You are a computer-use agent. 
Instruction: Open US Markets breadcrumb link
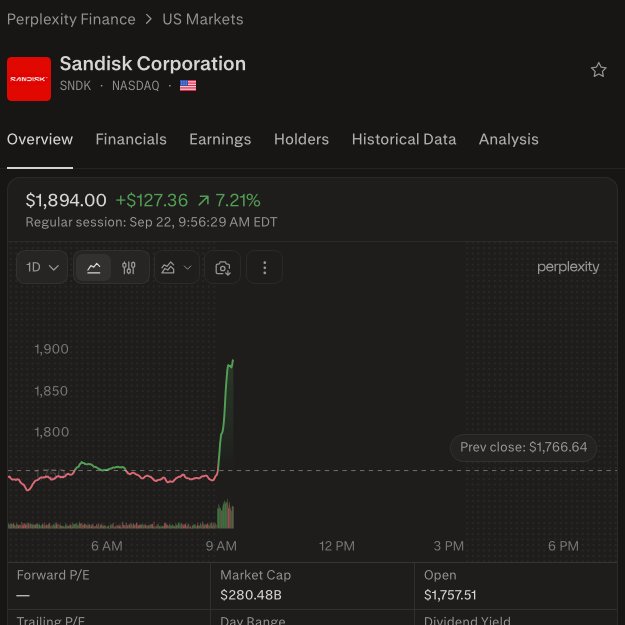pos(203,19)
